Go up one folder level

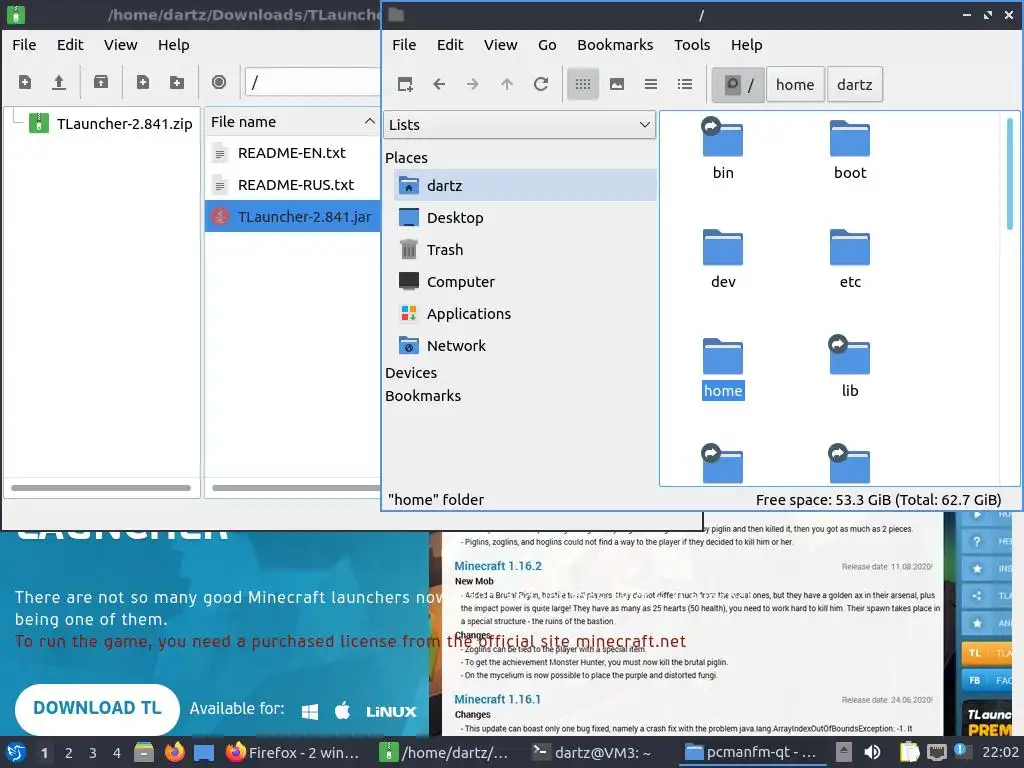(x=507, y=84)
